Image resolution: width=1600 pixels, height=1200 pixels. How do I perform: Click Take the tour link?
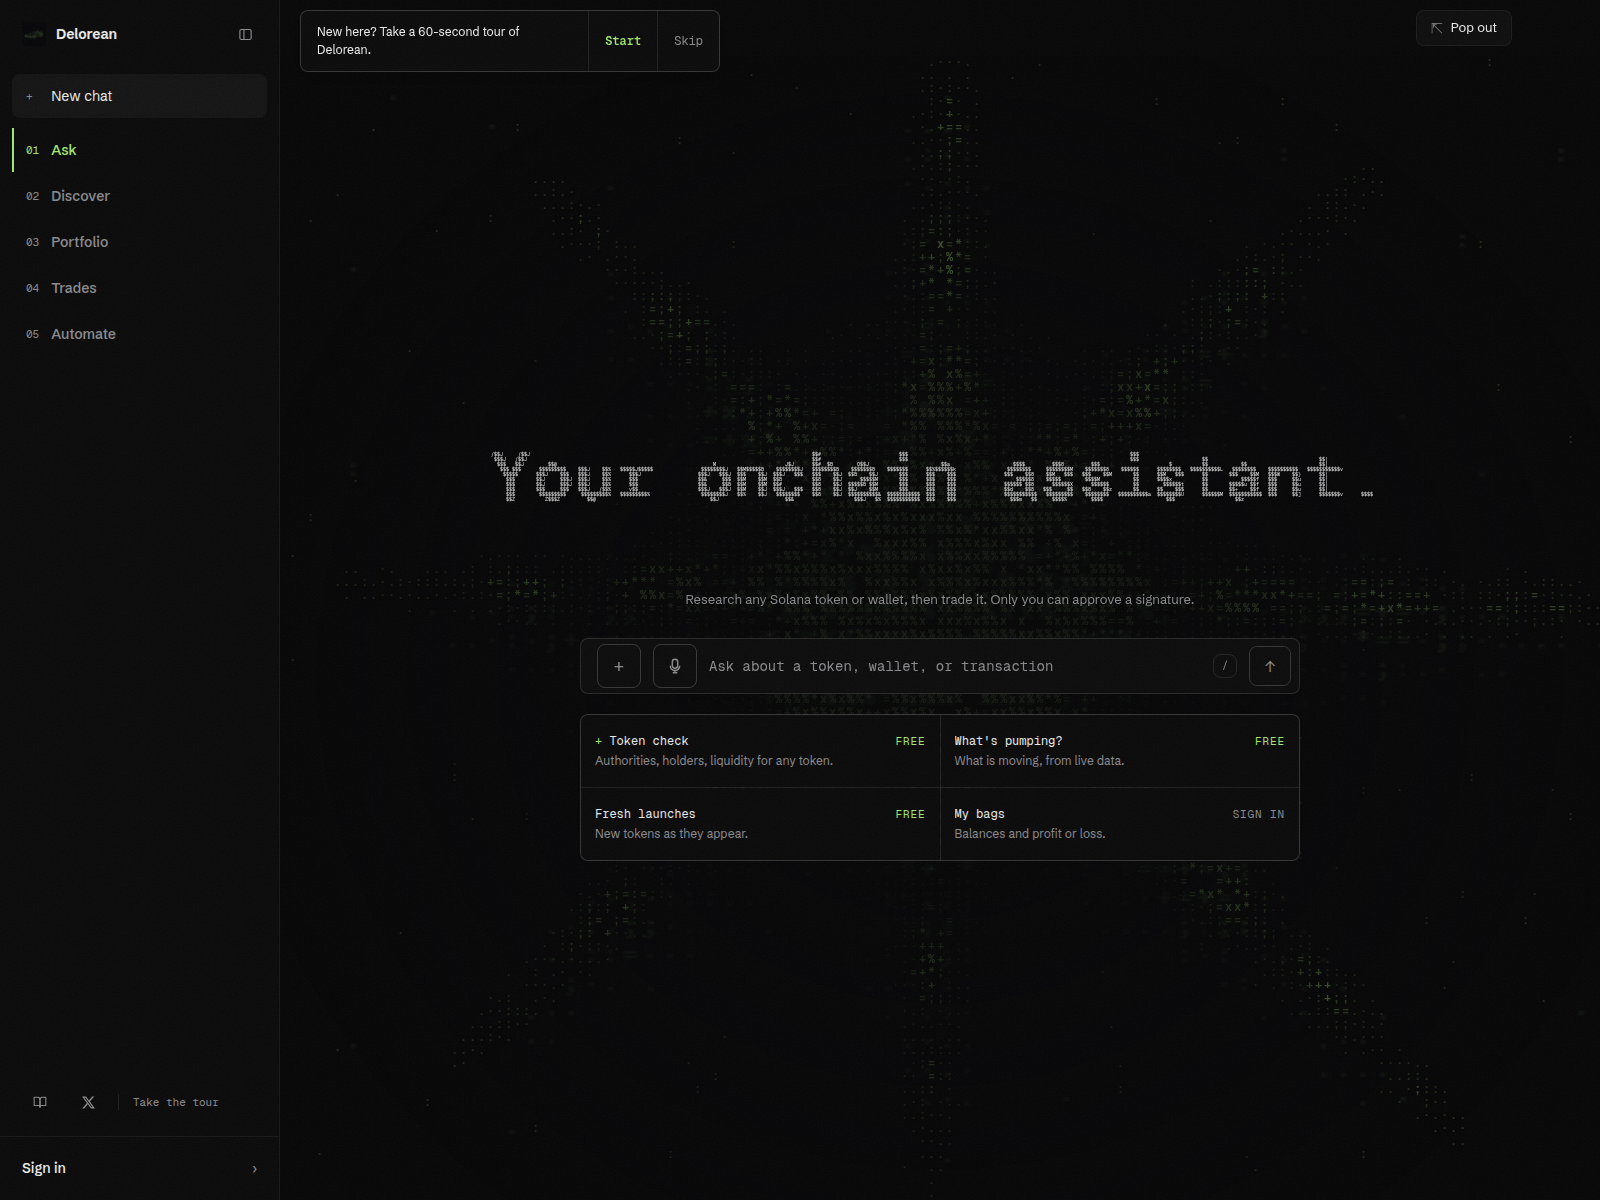tap(175, 1102)
